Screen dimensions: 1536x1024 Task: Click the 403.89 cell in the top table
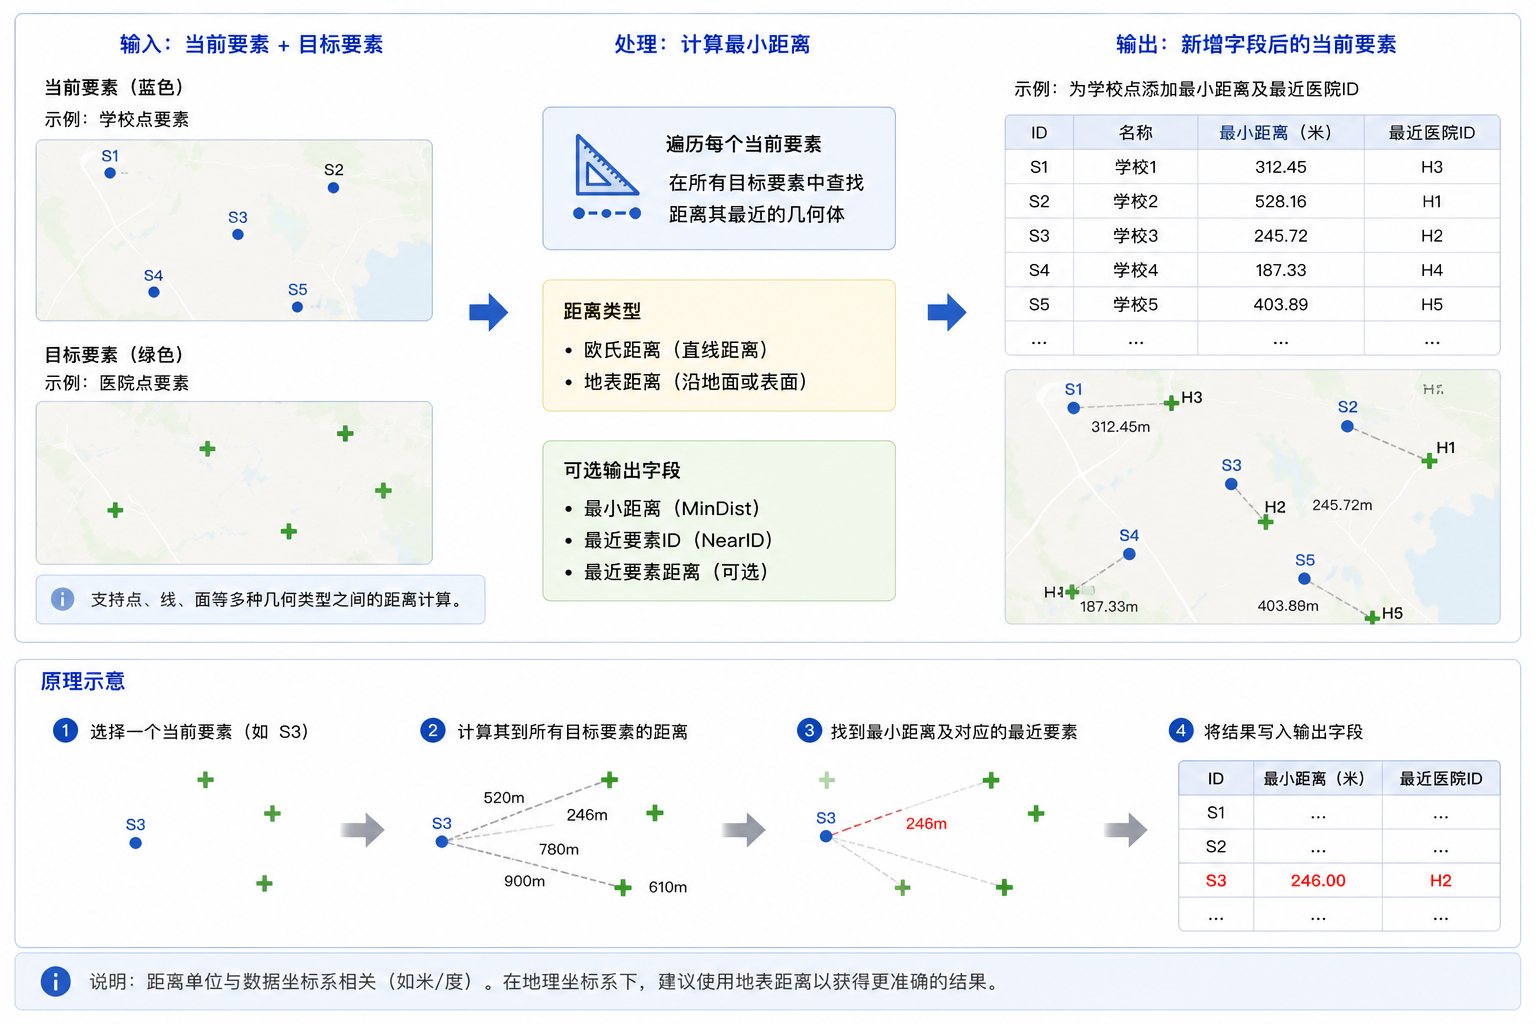[1280, 304]
